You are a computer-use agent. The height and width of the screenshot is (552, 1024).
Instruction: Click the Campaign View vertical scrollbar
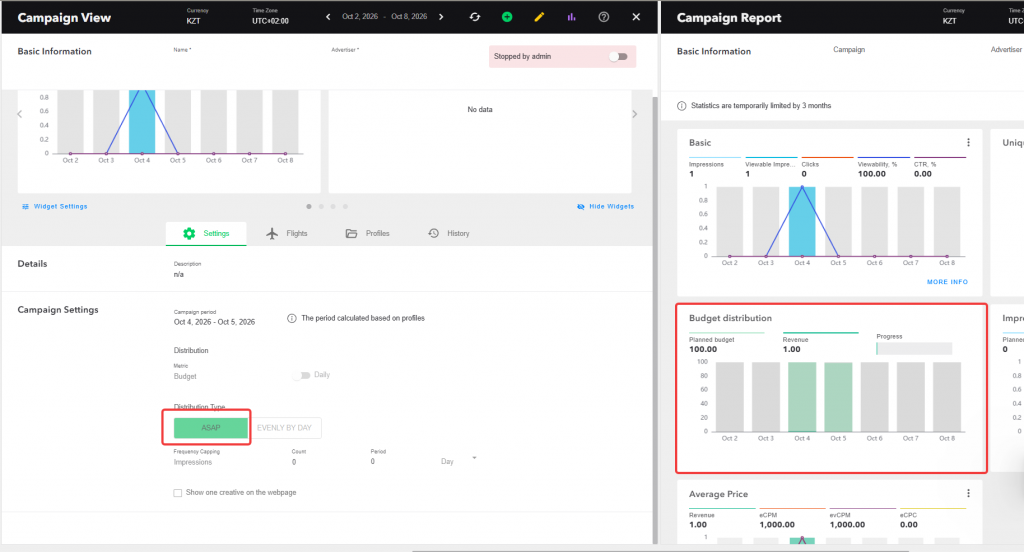(655, 320)
